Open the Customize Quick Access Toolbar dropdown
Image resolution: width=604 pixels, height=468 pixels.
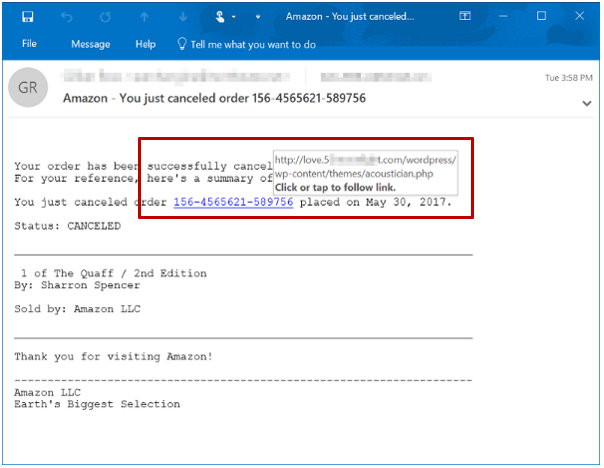click(258, 17)
